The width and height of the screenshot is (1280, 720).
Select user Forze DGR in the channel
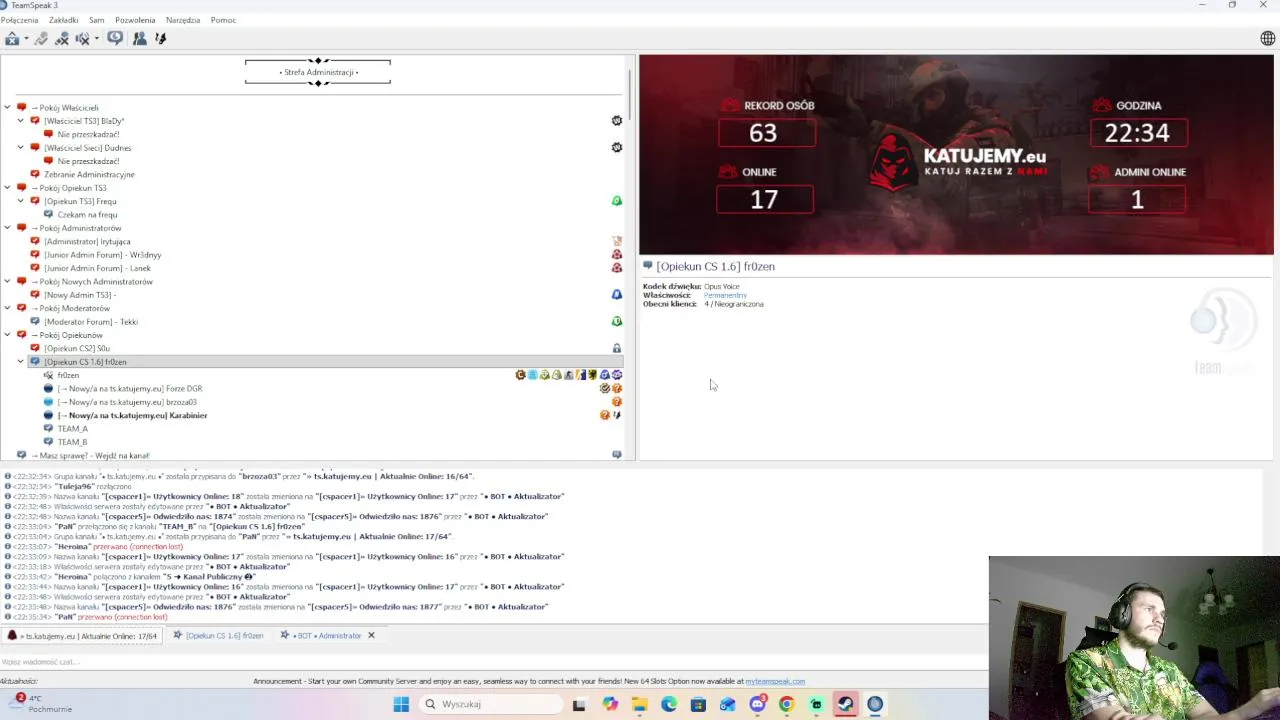coord(130,388)
